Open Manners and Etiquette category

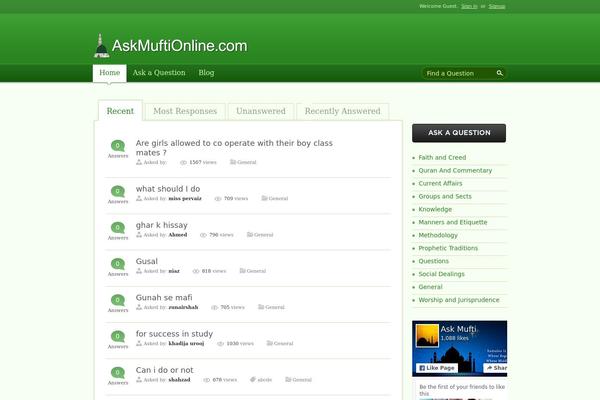453,222
